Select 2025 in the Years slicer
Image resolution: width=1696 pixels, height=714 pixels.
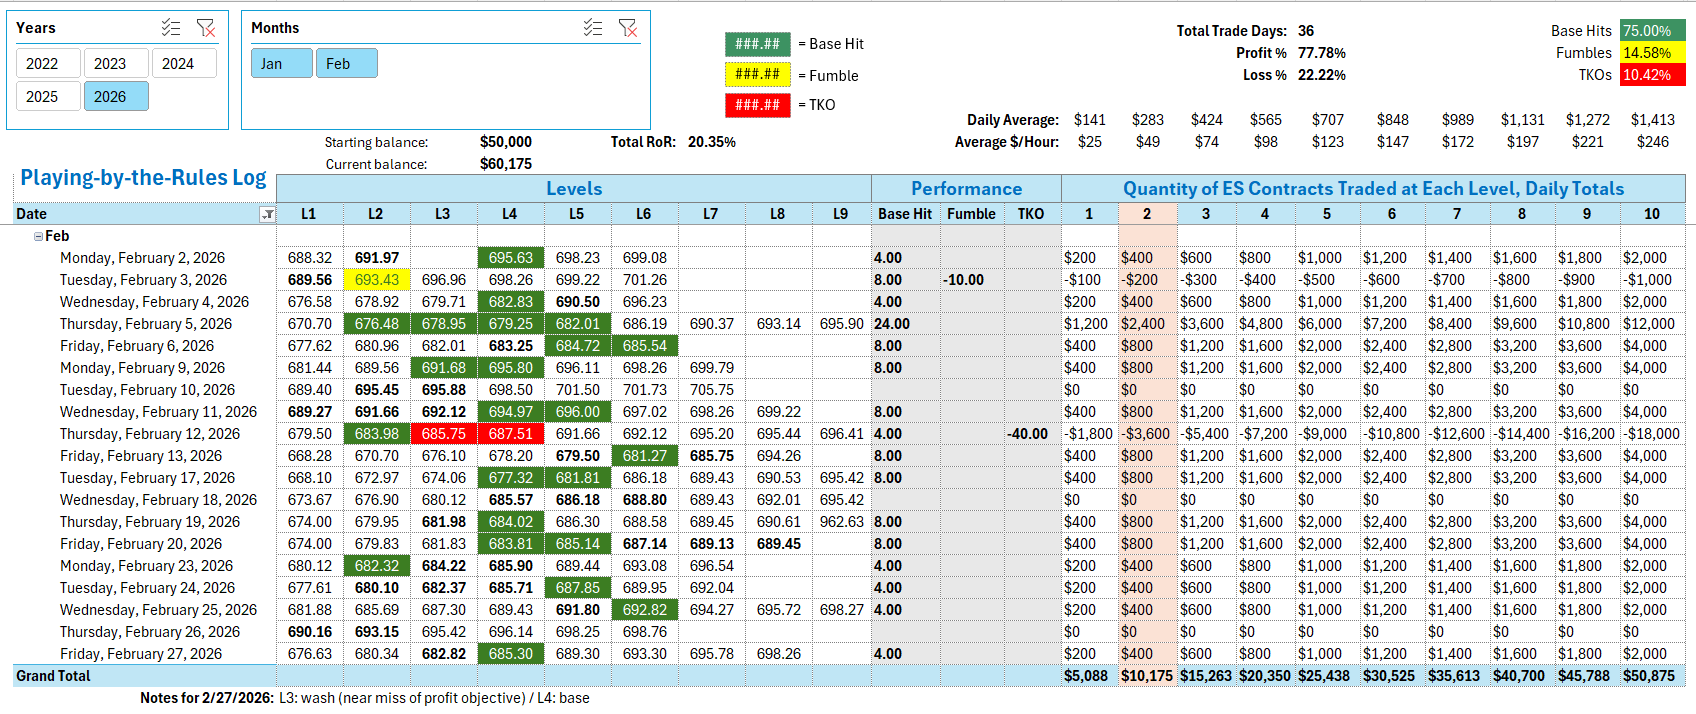(42, 97)
